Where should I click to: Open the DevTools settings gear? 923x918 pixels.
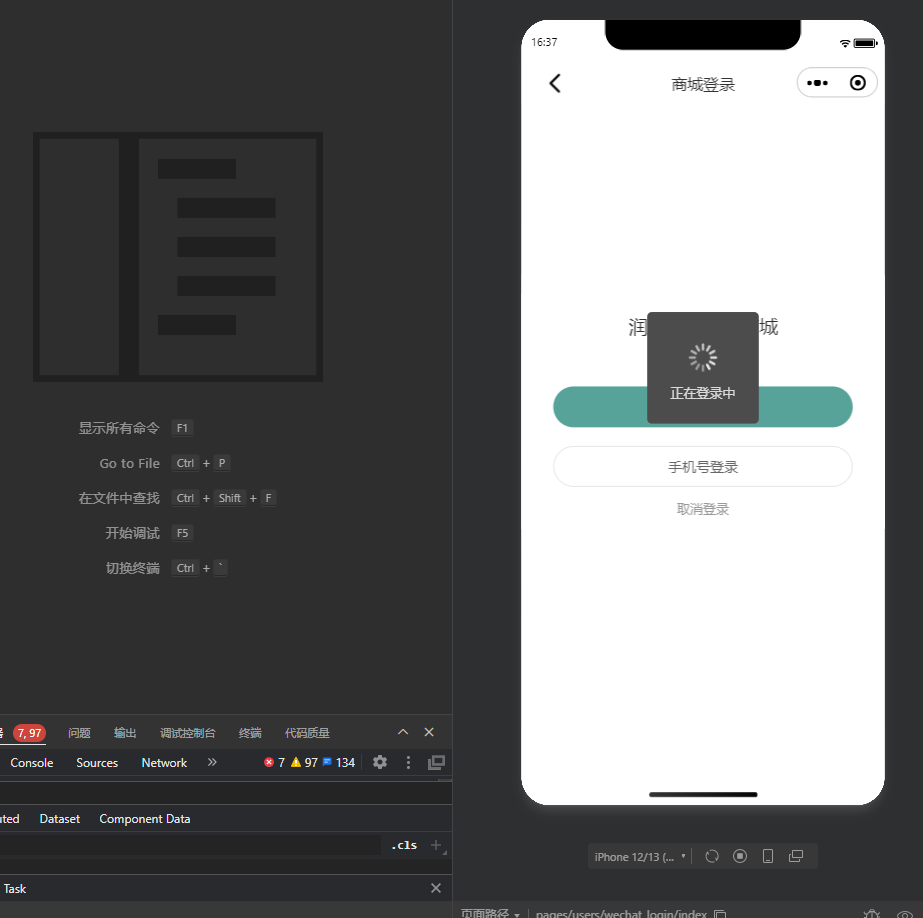click(380, 763)
